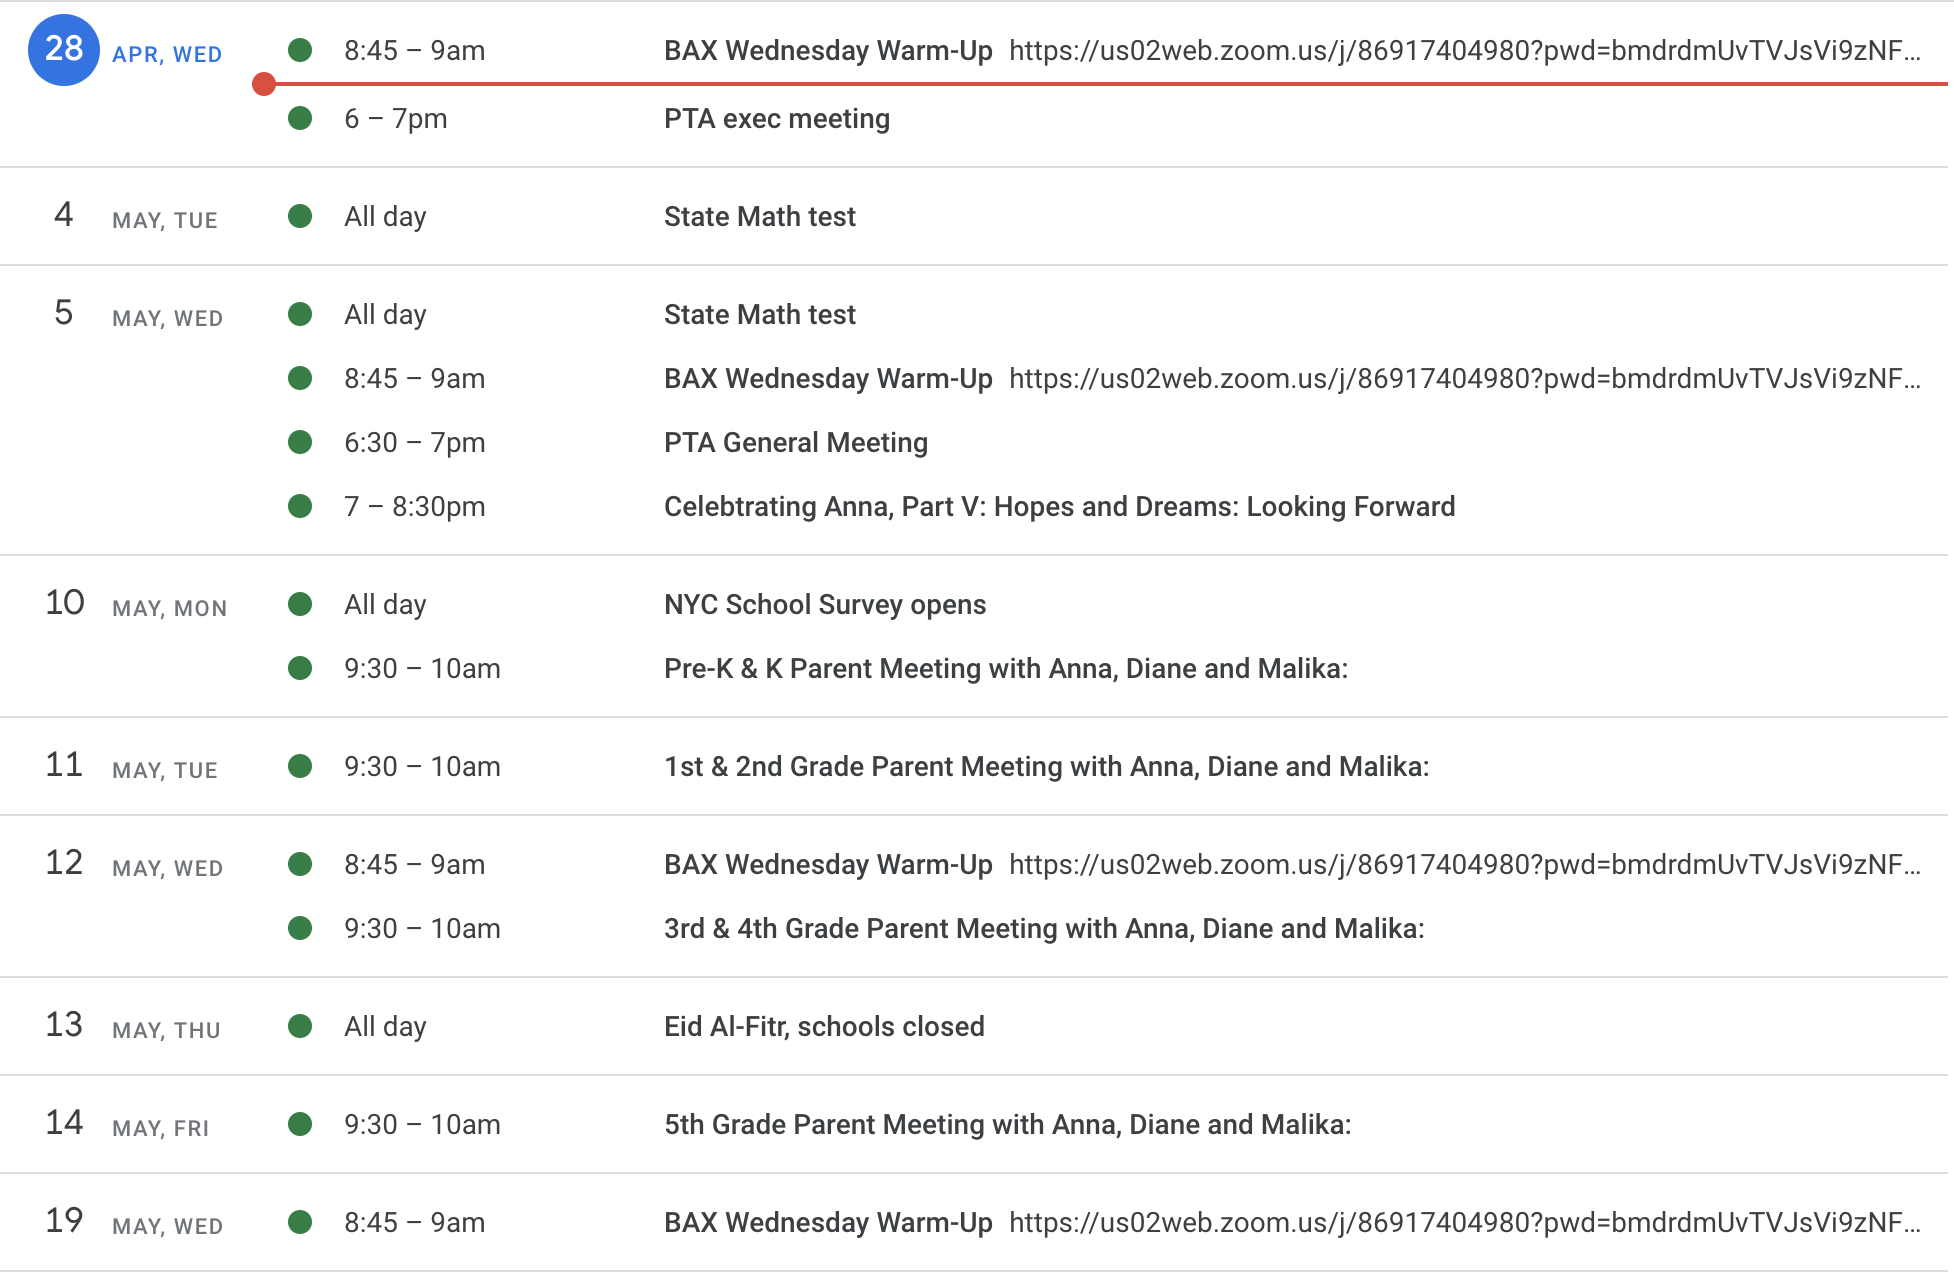Select the May 5 date number
The width and height of the screenshot is (1954, 1288).
point(63,313)
